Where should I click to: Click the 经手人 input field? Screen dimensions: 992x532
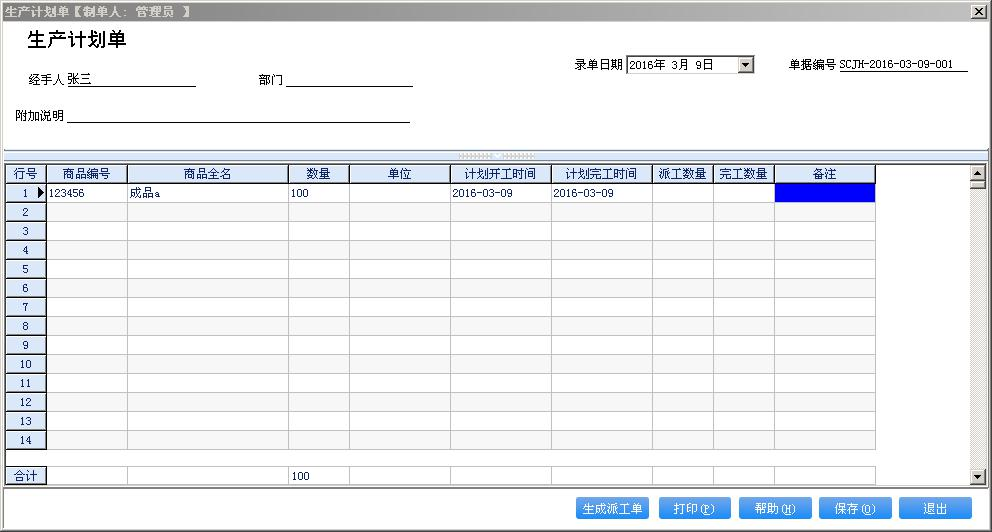coord(130,80)
